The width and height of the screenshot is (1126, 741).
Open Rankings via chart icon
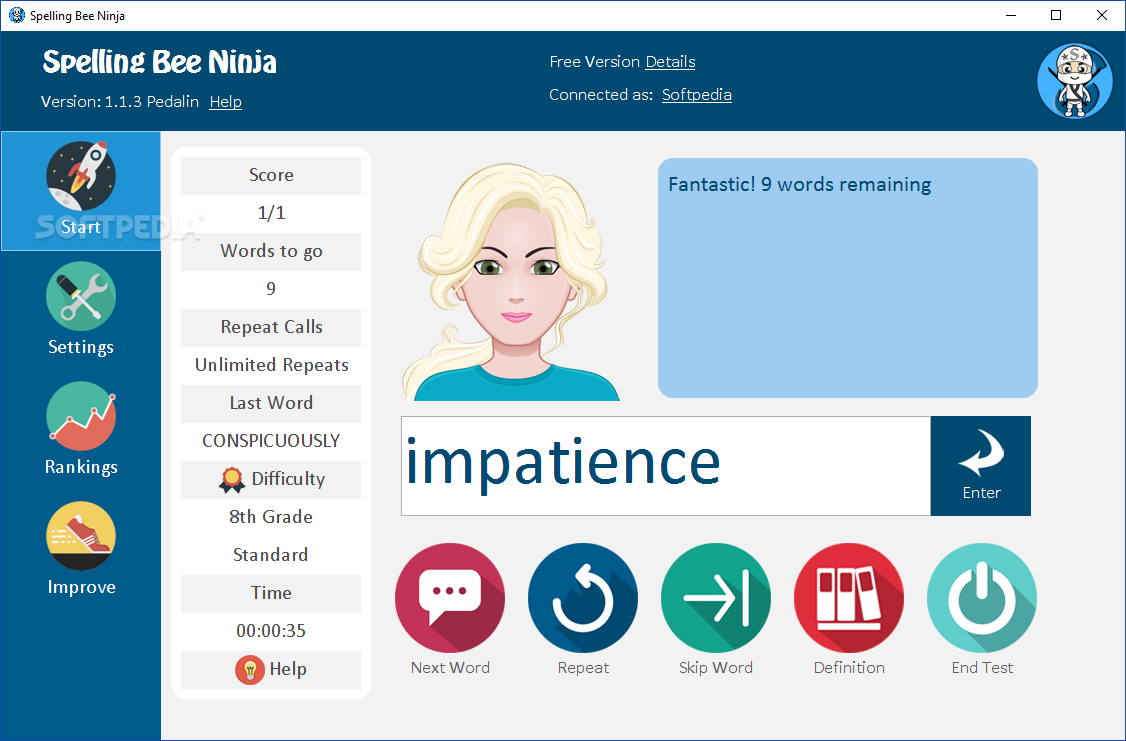[x=80, y=416]
